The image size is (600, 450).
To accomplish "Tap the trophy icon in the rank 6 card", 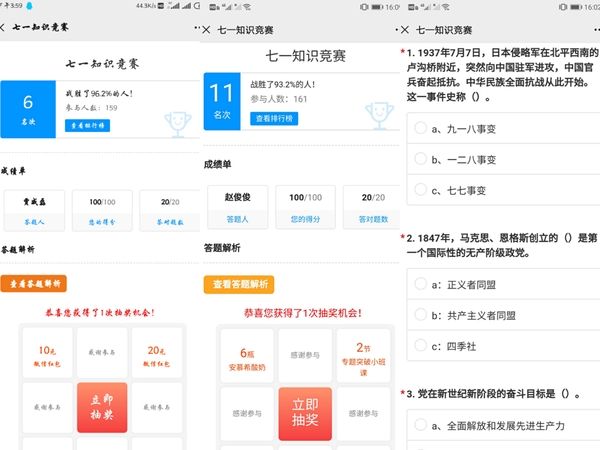I will (174, 118).
